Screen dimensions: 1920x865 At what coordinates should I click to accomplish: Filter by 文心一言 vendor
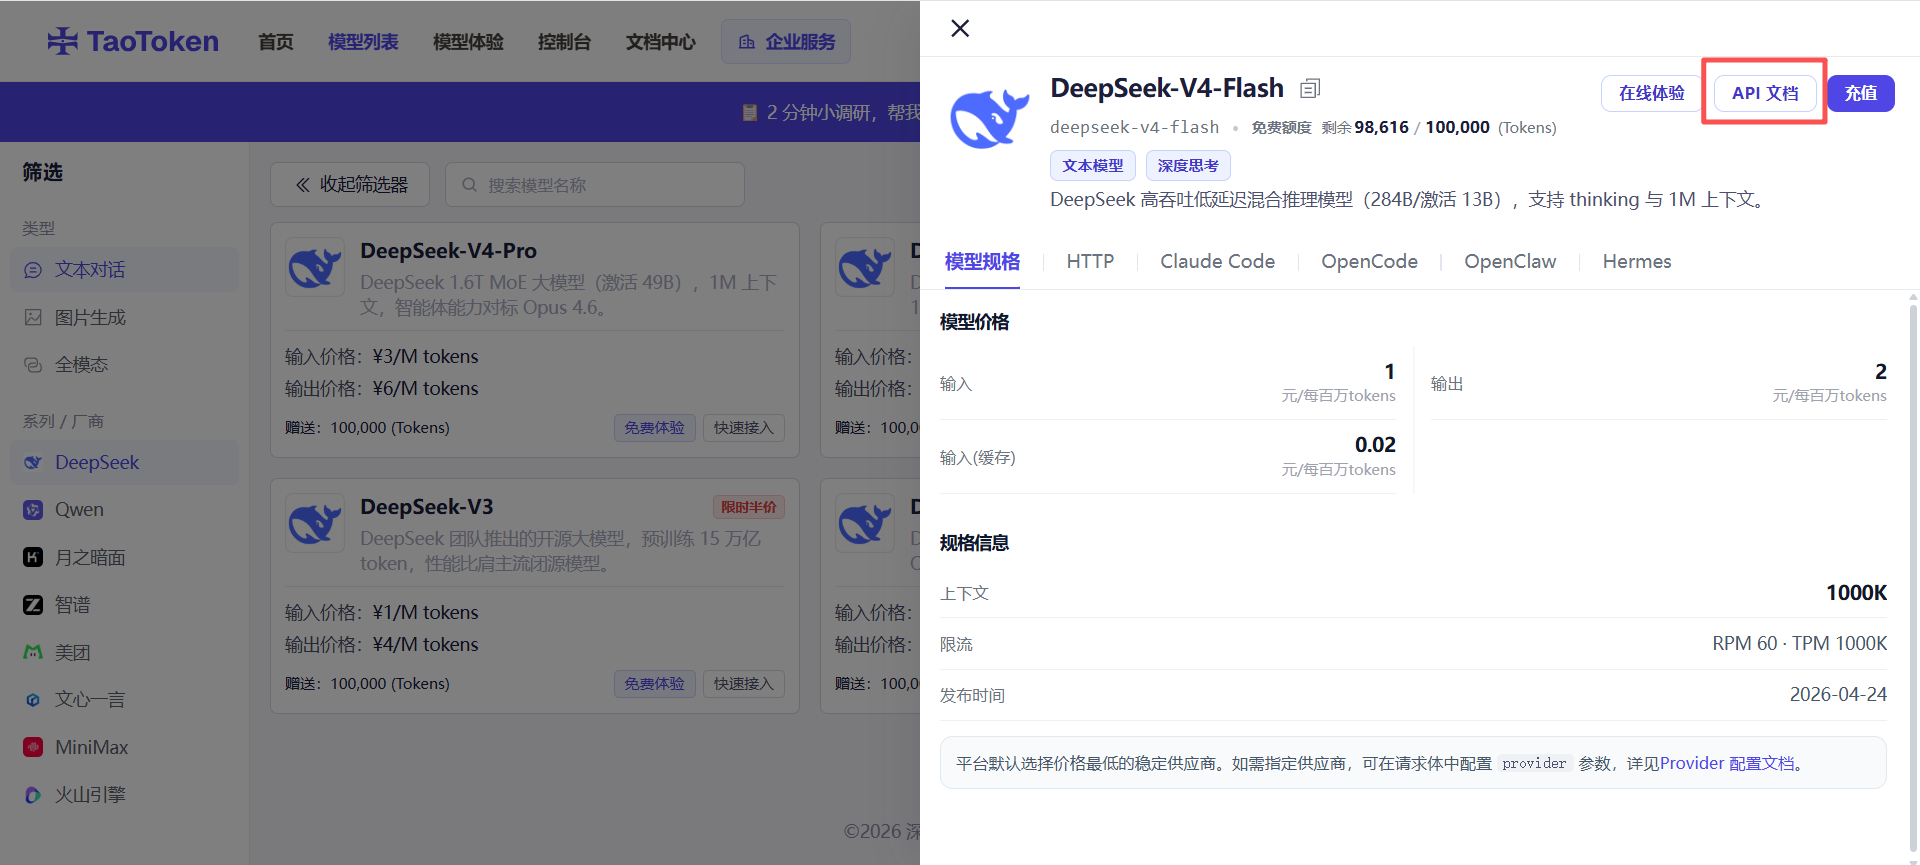(125, 700)
